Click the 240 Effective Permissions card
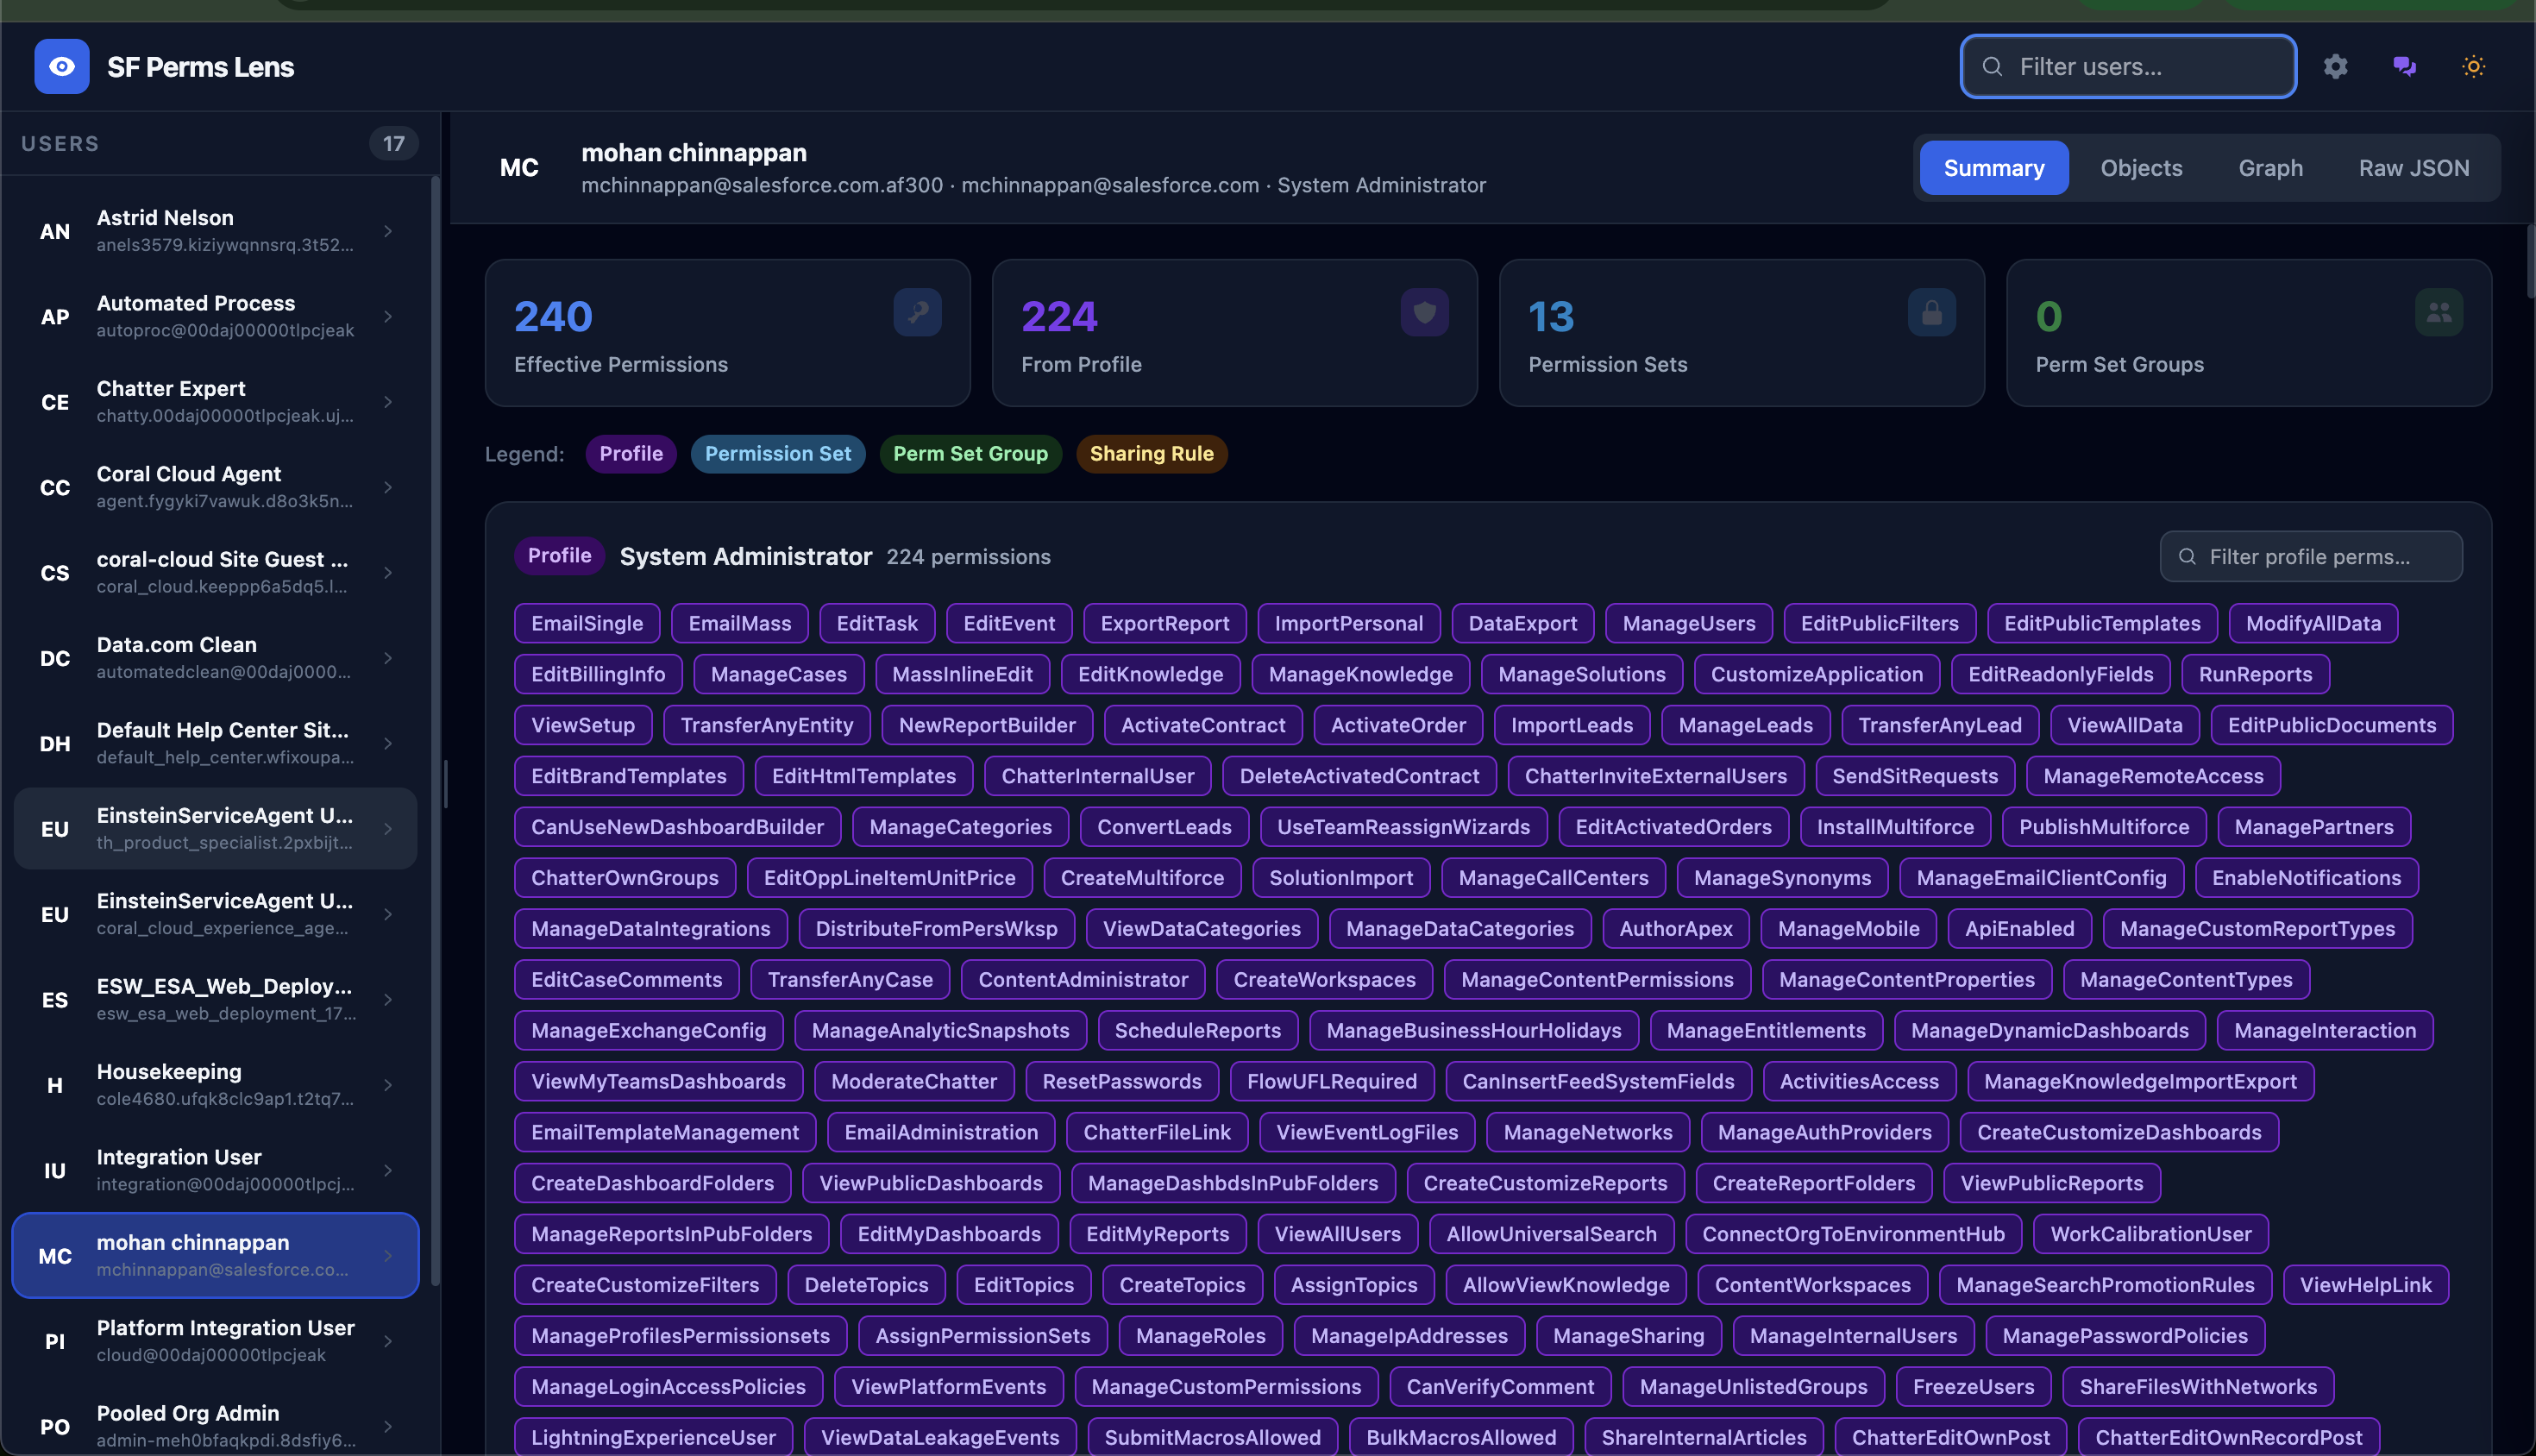The height and width of the screenshot is (1456, 2536). [x=727, y=333]
